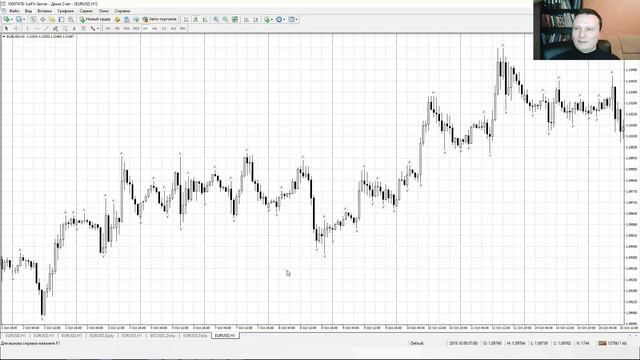Screen dimensions: 640x360
Task: Select the arrow cursor tool
Action: [6, 28]
